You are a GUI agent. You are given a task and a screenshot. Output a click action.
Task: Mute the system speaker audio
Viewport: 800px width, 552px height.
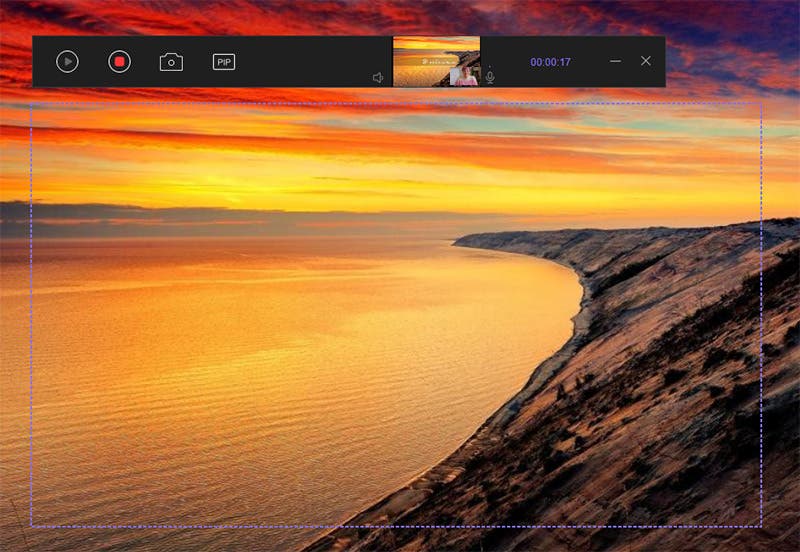378,78
